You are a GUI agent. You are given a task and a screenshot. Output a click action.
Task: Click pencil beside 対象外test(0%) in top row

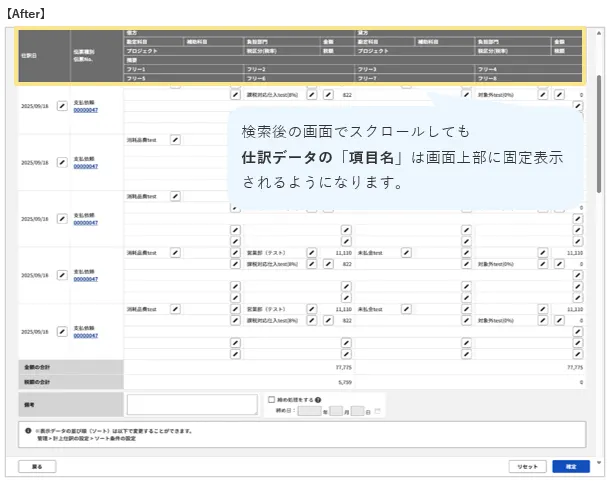pyautogui.click(x=543, y=94)
